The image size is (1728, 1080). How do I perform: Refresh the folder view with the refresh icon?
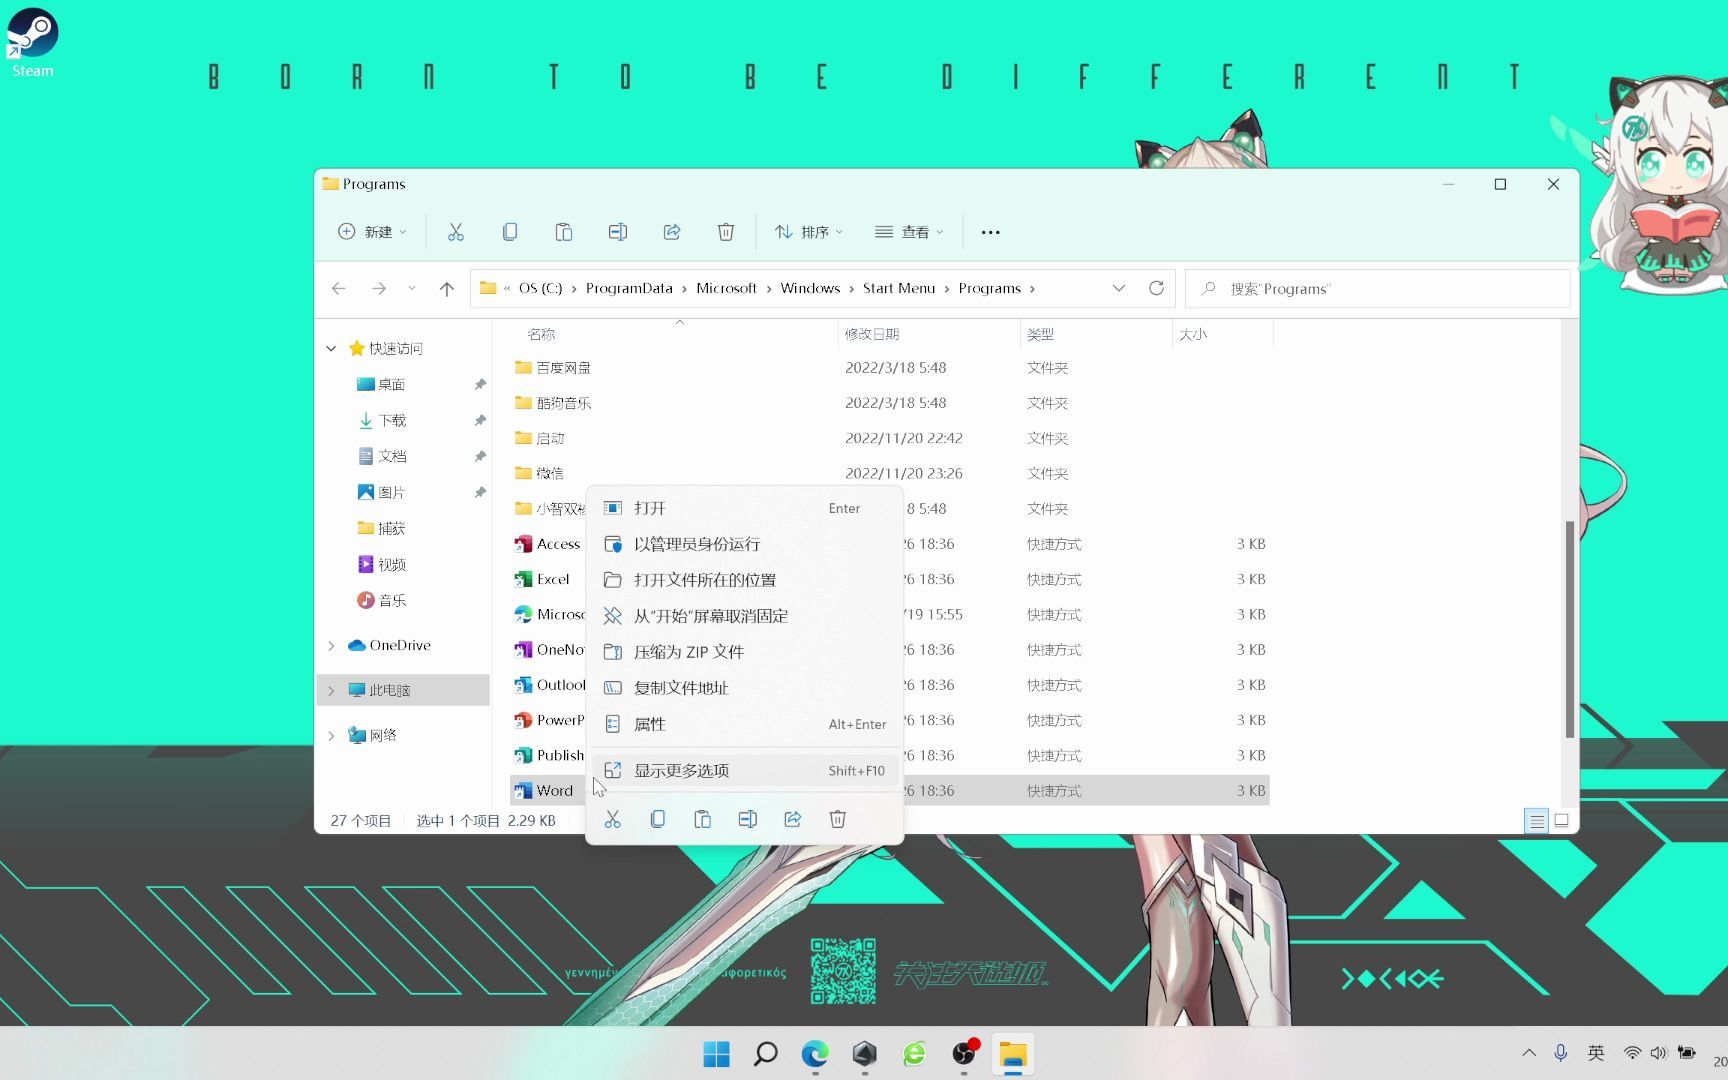[1157, 288]
